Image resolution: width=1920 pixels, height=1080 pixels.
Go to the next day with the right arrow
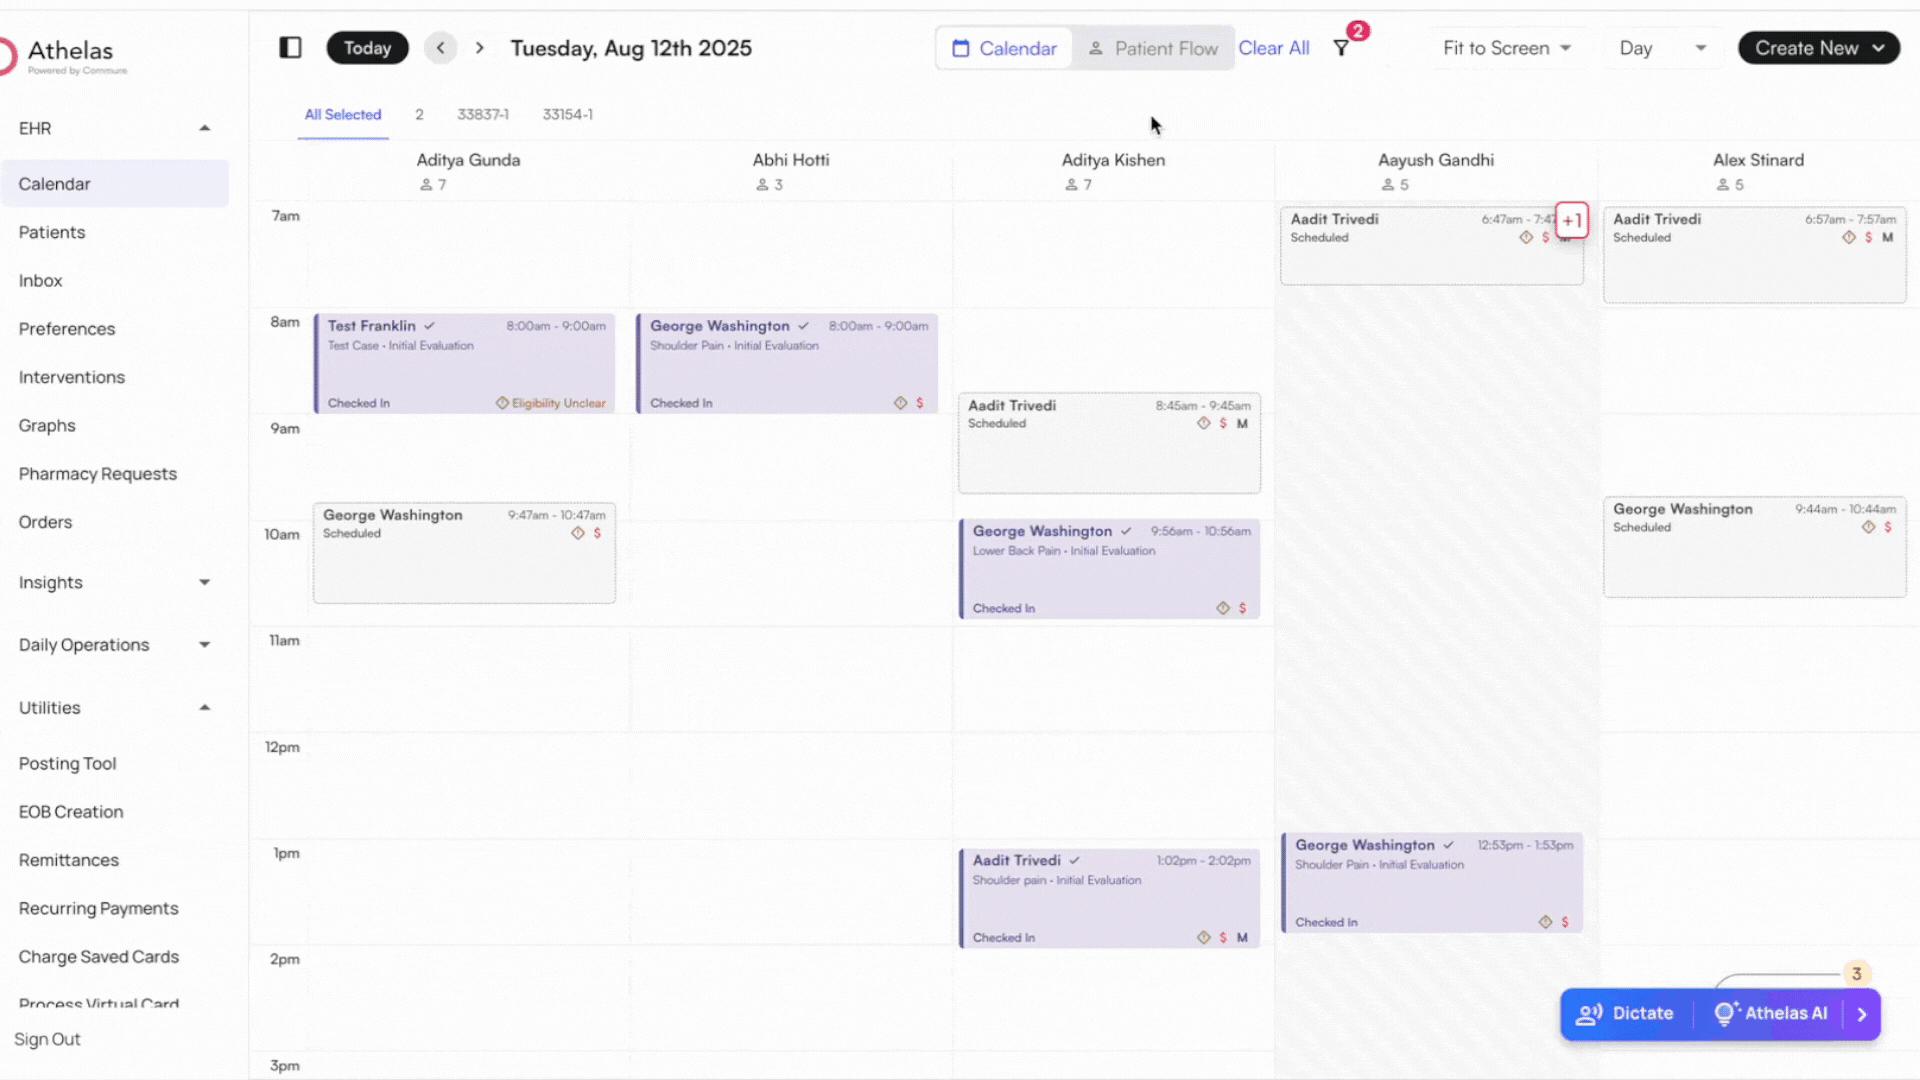click(x=480, y=47)
